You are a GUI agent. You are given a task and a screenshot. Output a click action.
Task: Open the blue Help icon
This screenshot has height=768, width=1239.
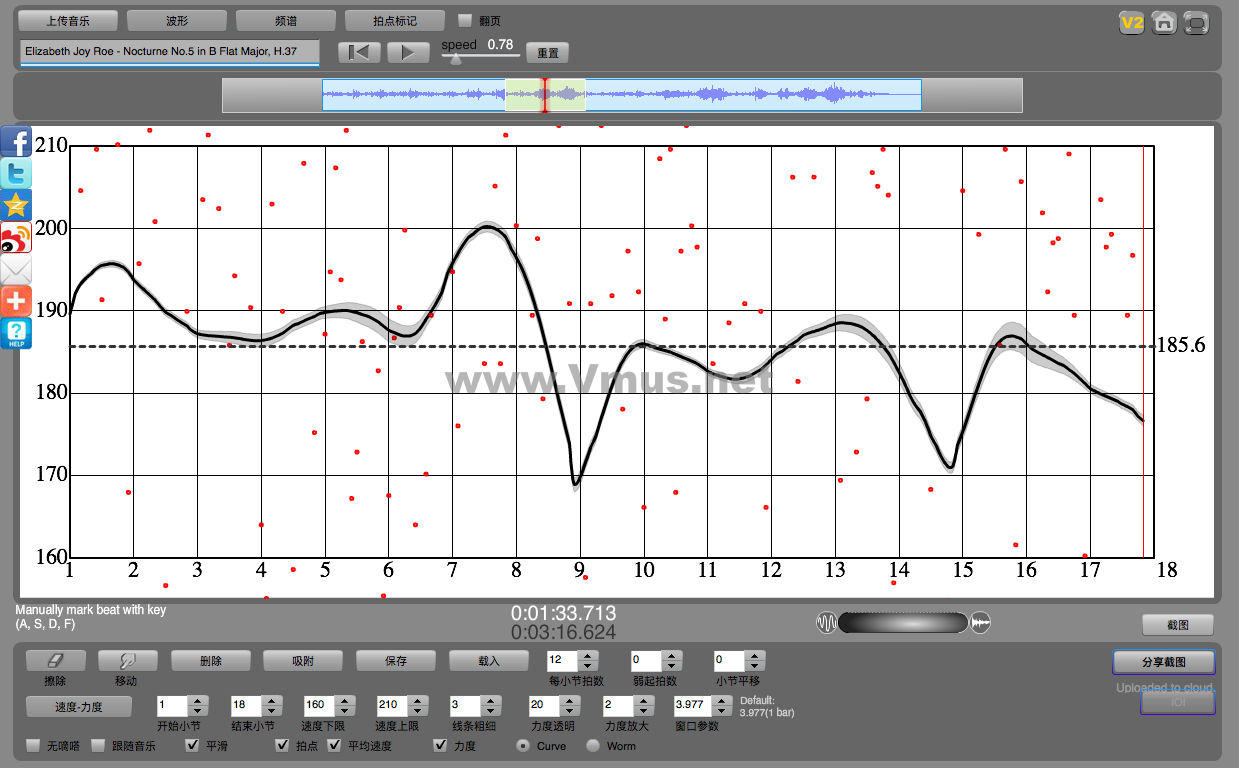[16, 334]
